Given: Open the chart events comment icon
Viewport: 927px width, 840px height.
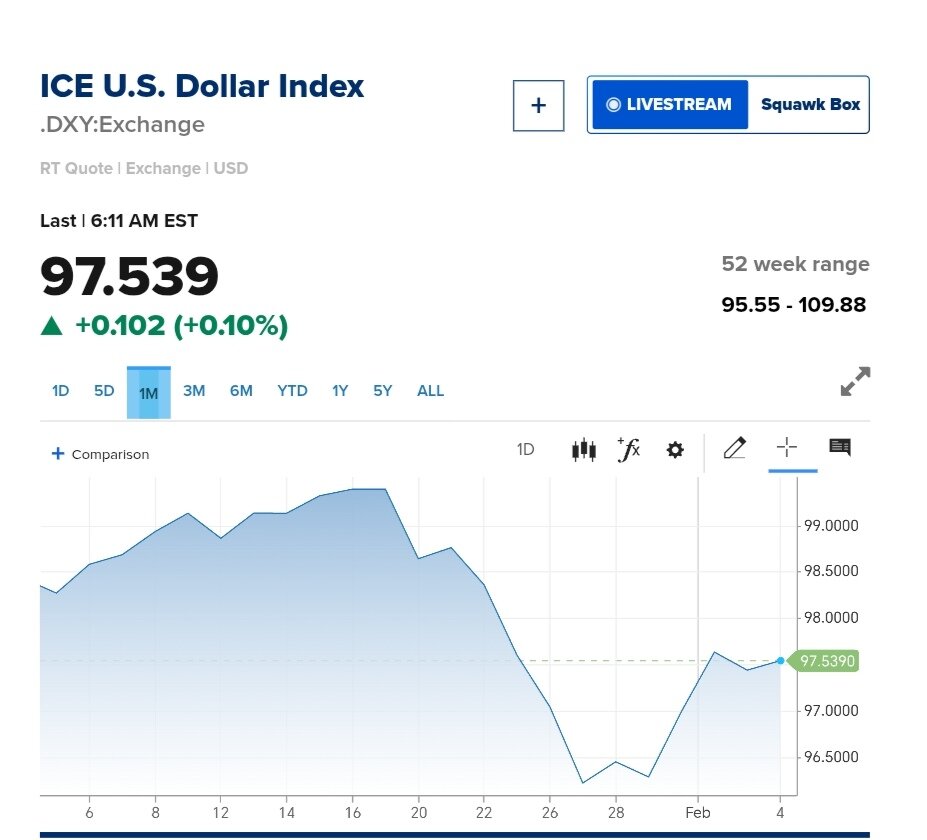Looking at the screenshot, I should (840, 448).
